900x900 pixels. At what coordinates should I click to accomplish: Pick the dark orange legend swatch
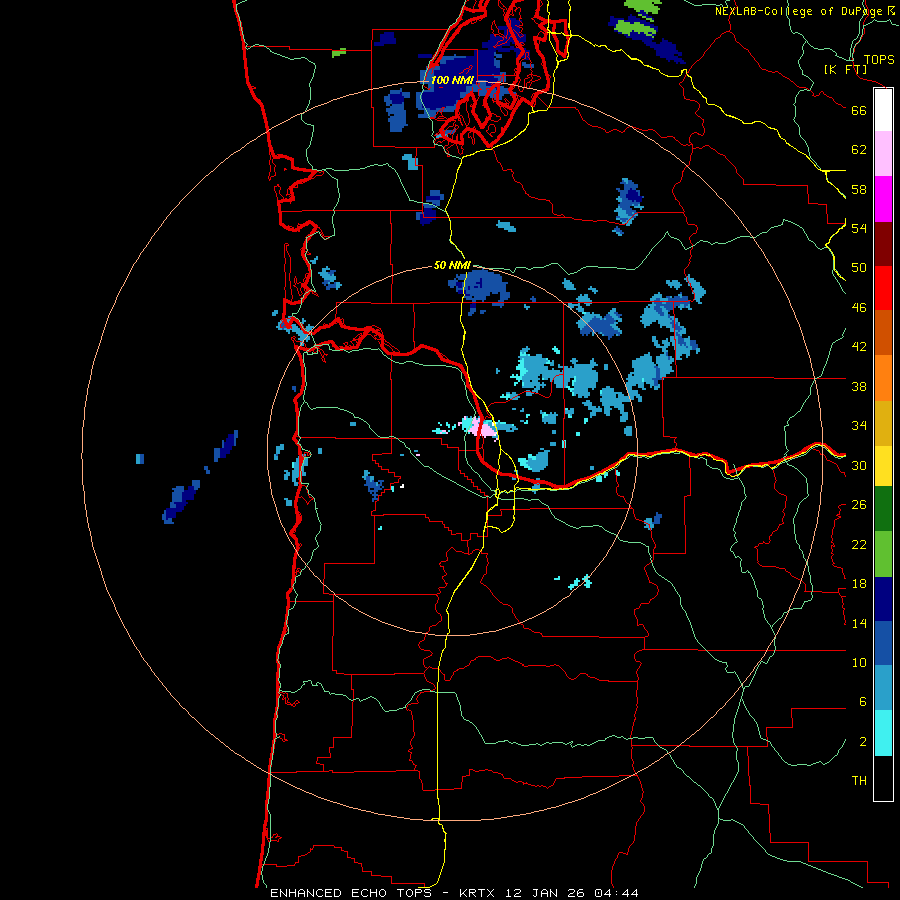point(883,333)
